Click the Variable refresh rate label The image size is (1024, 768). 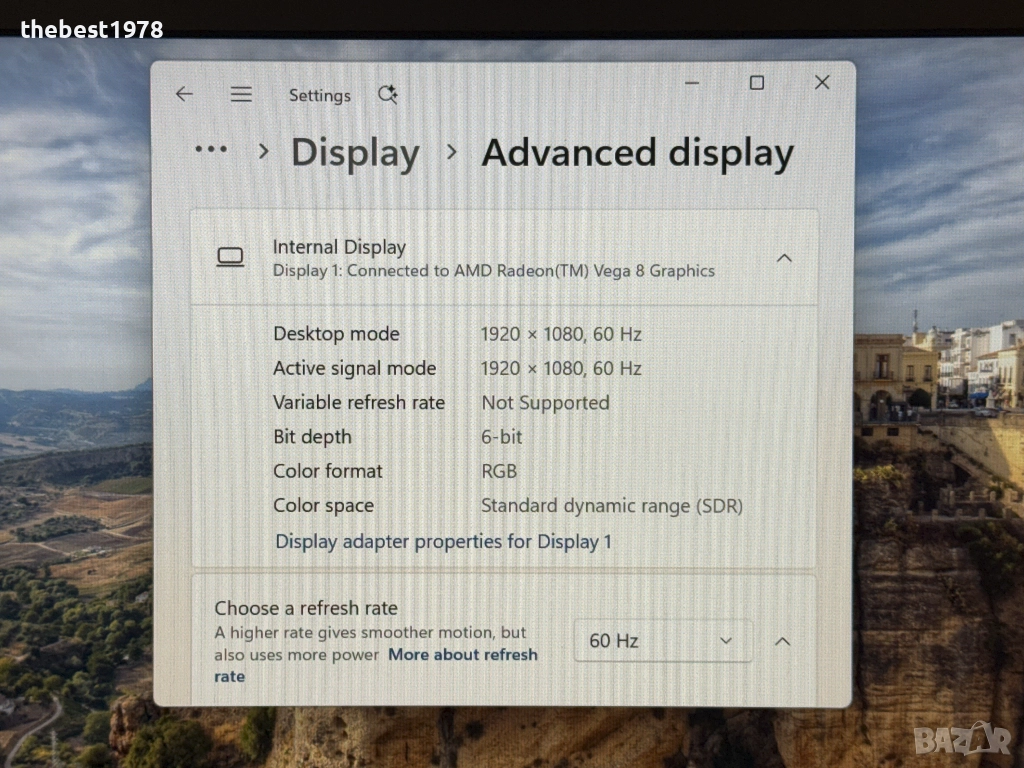coord(359,403)
